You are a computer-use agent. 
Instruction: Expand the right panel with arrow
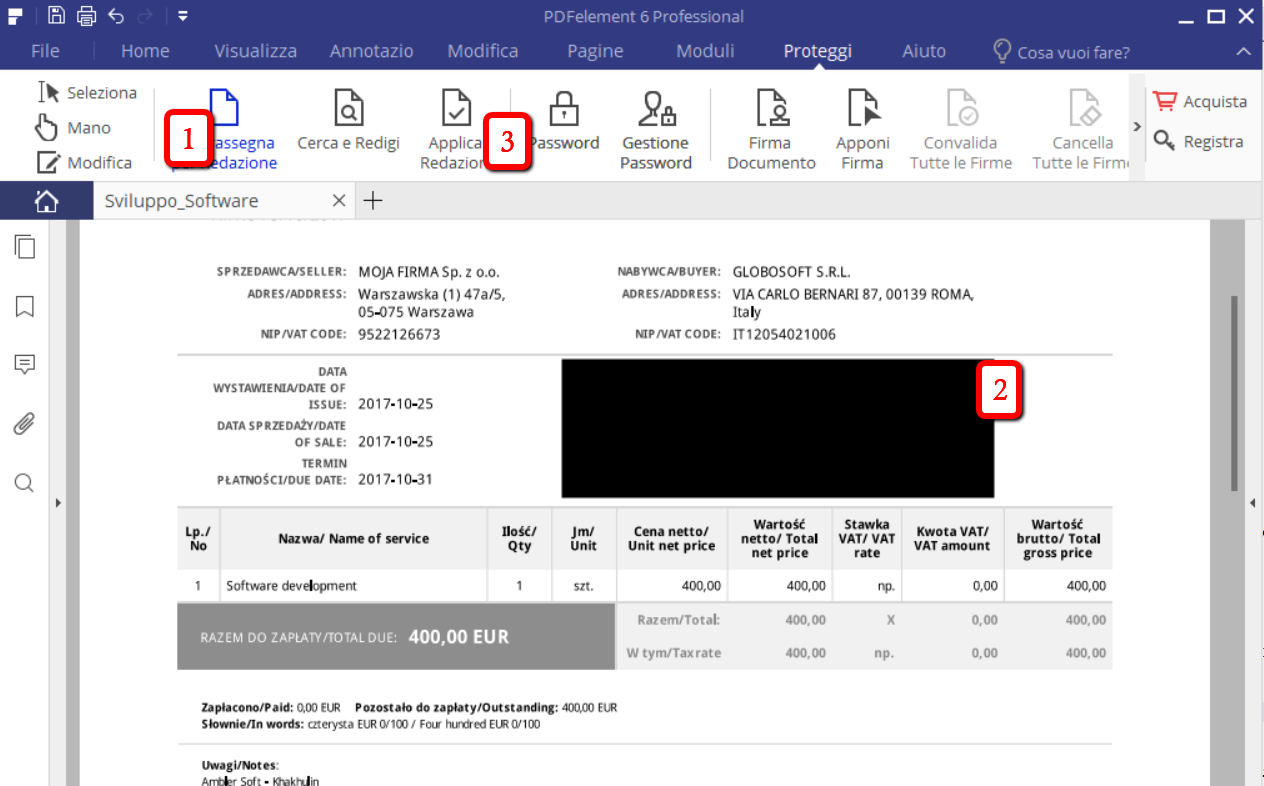[1253, 503]
